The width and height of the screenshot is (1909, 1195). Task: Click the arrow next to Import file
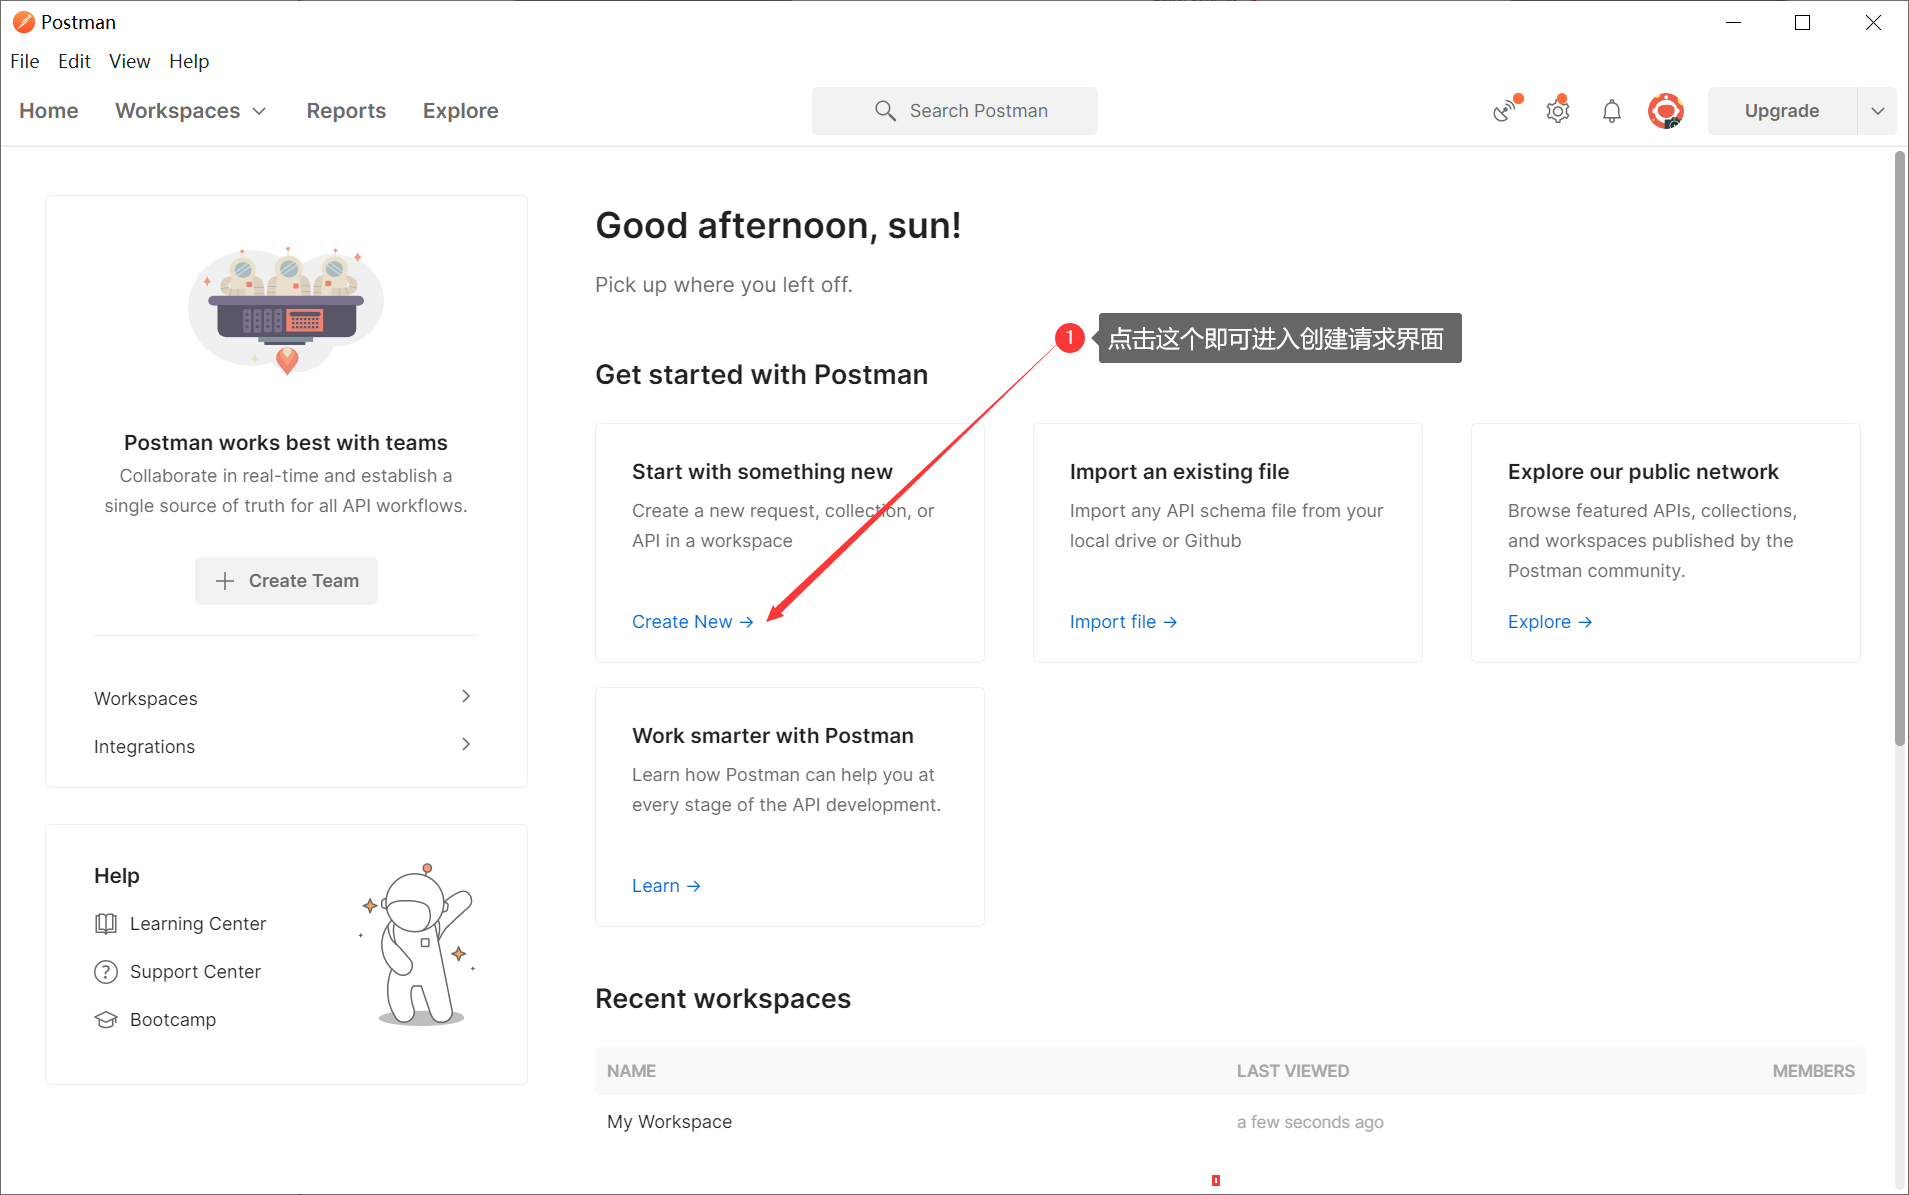tap(1170, 622)
